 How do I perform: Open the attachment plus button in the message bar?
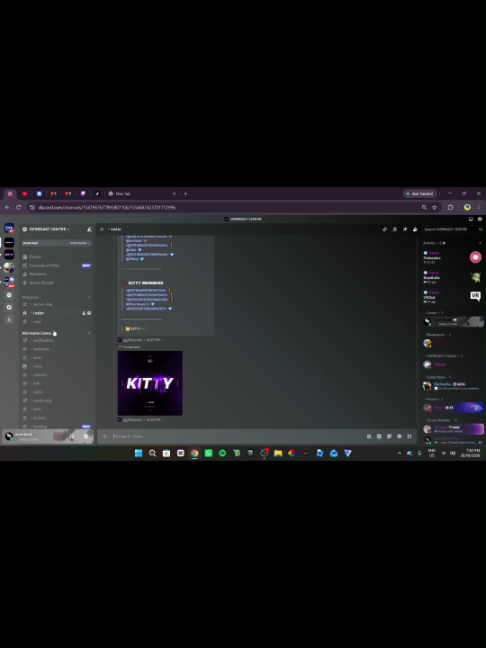[x=105, y=436]
